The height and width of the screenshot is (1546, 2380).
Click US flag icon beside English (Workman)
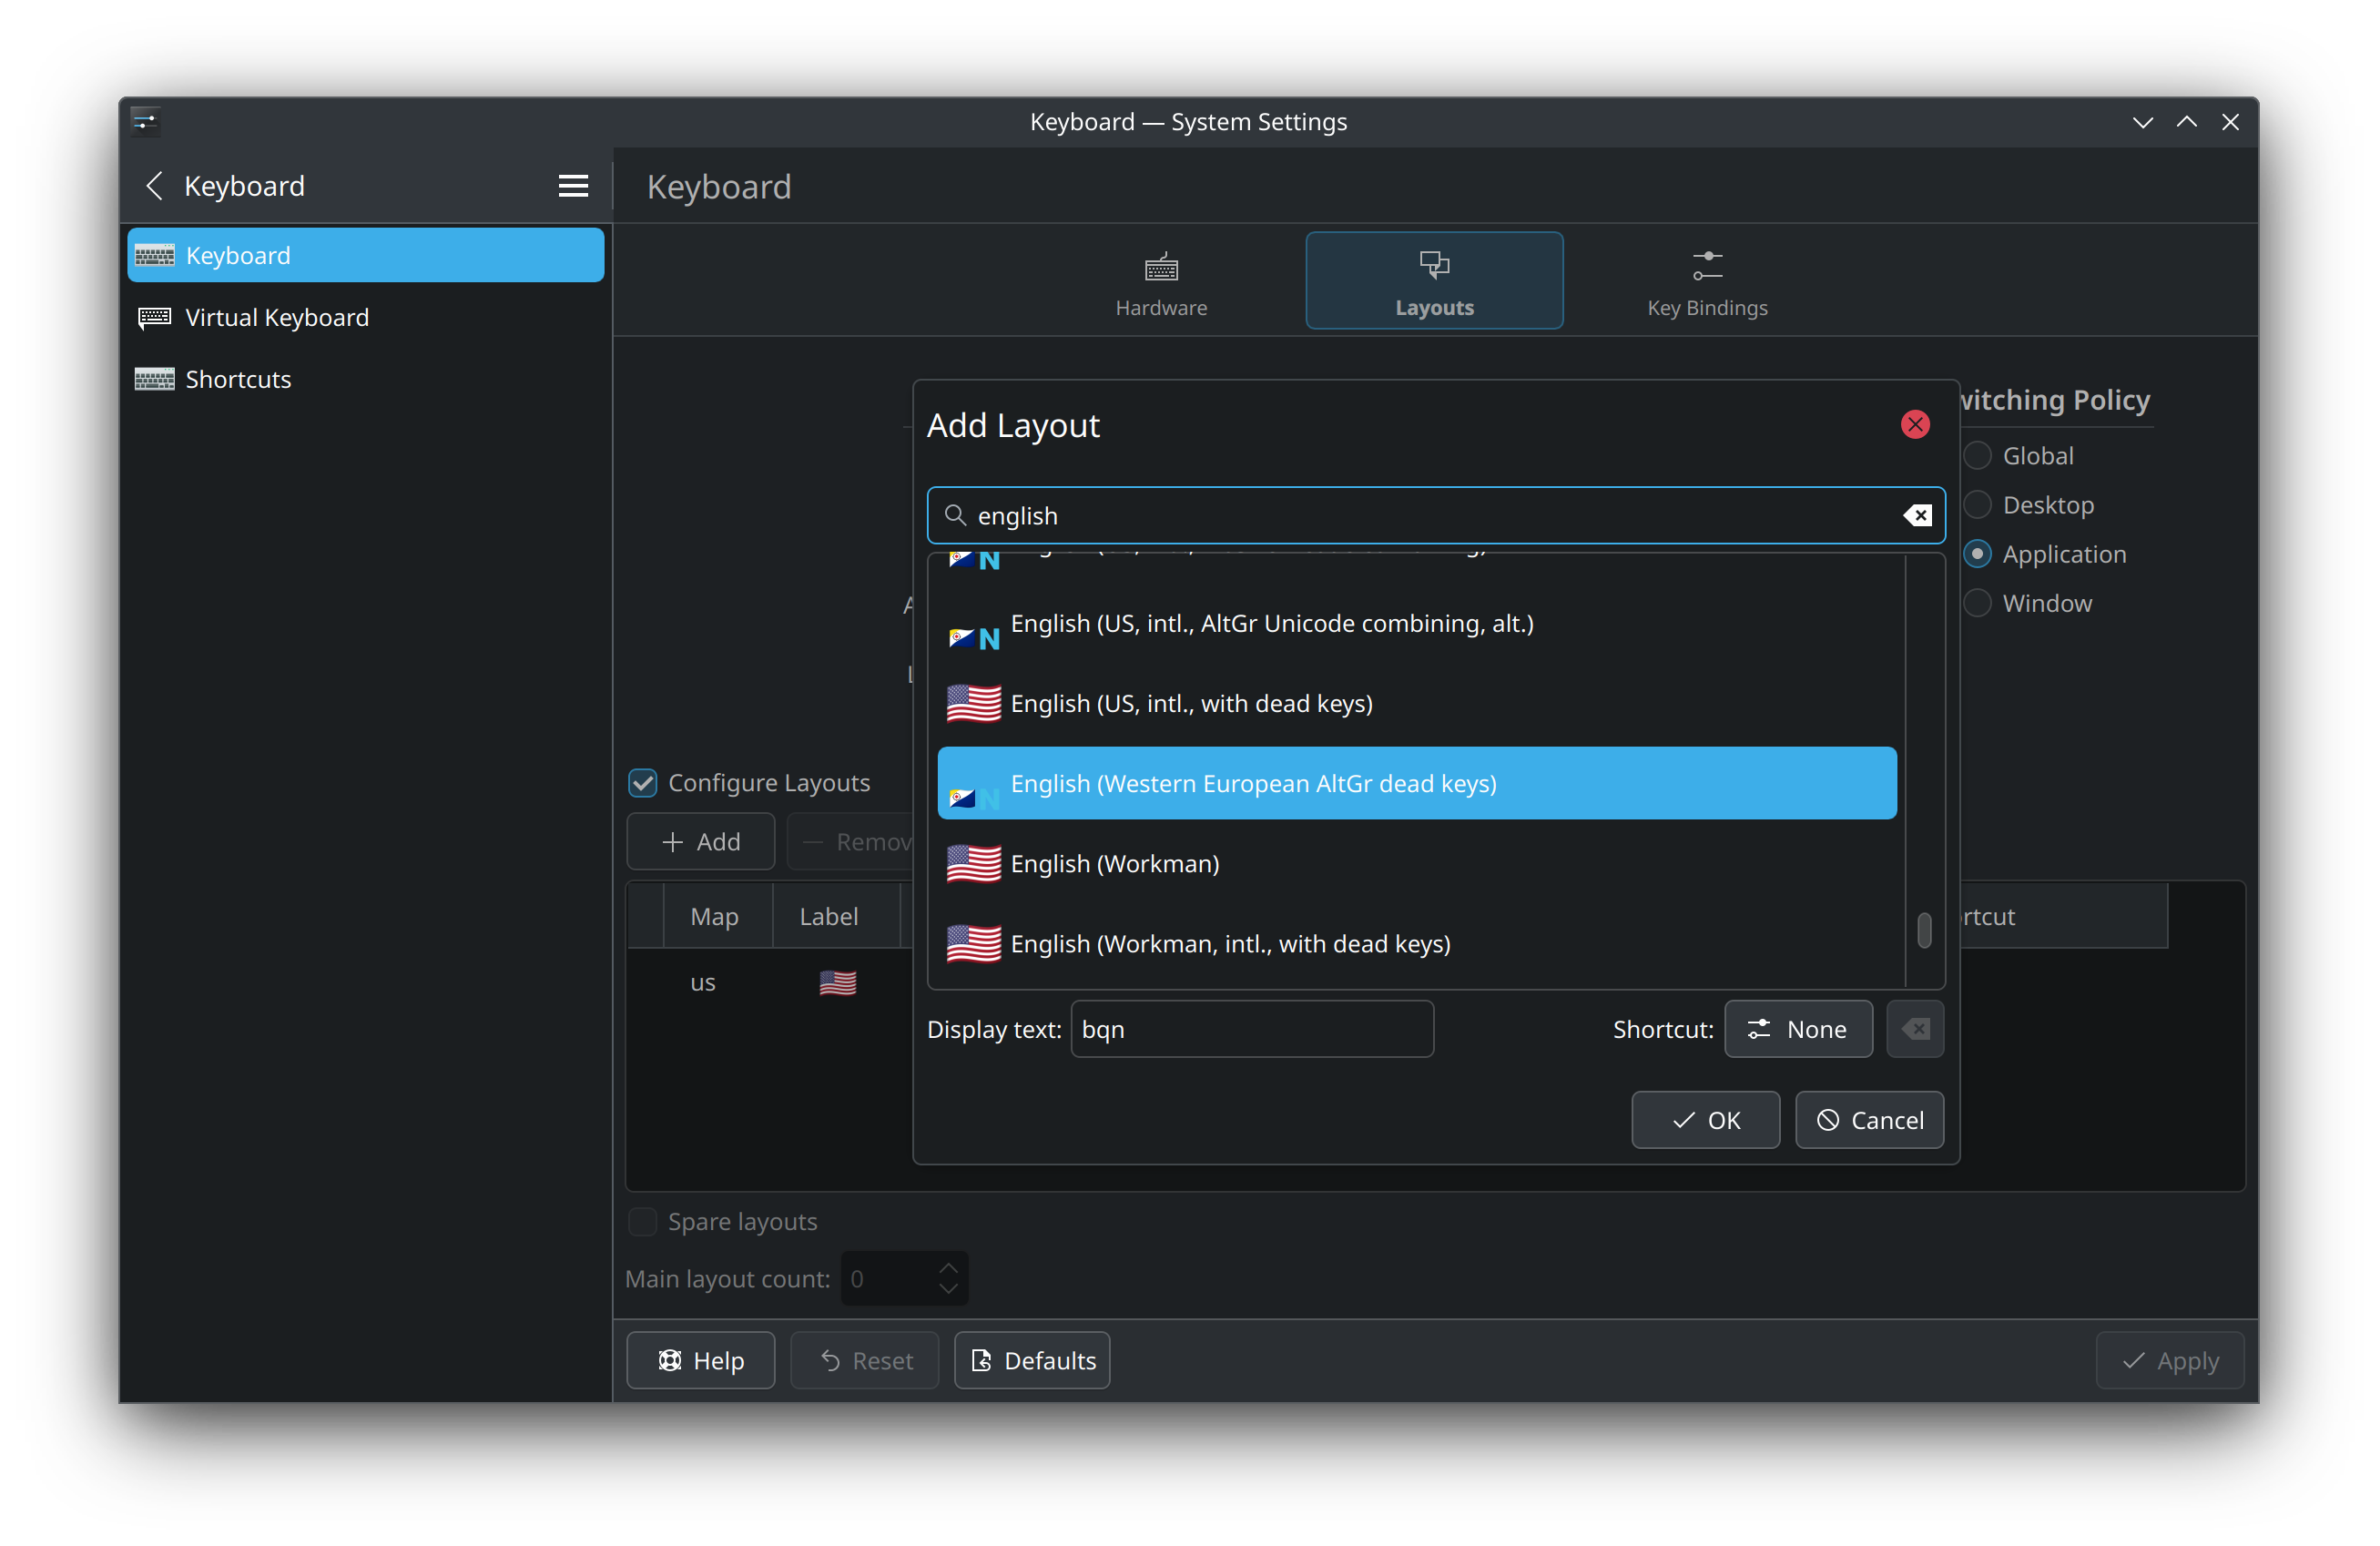[x=974, y=864]
